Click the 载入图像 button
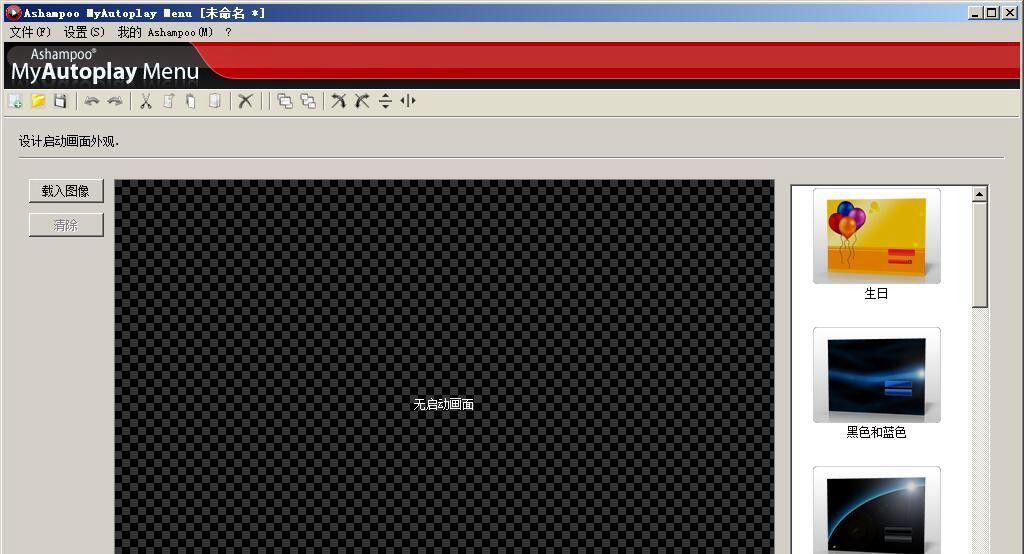 (66, 191)
